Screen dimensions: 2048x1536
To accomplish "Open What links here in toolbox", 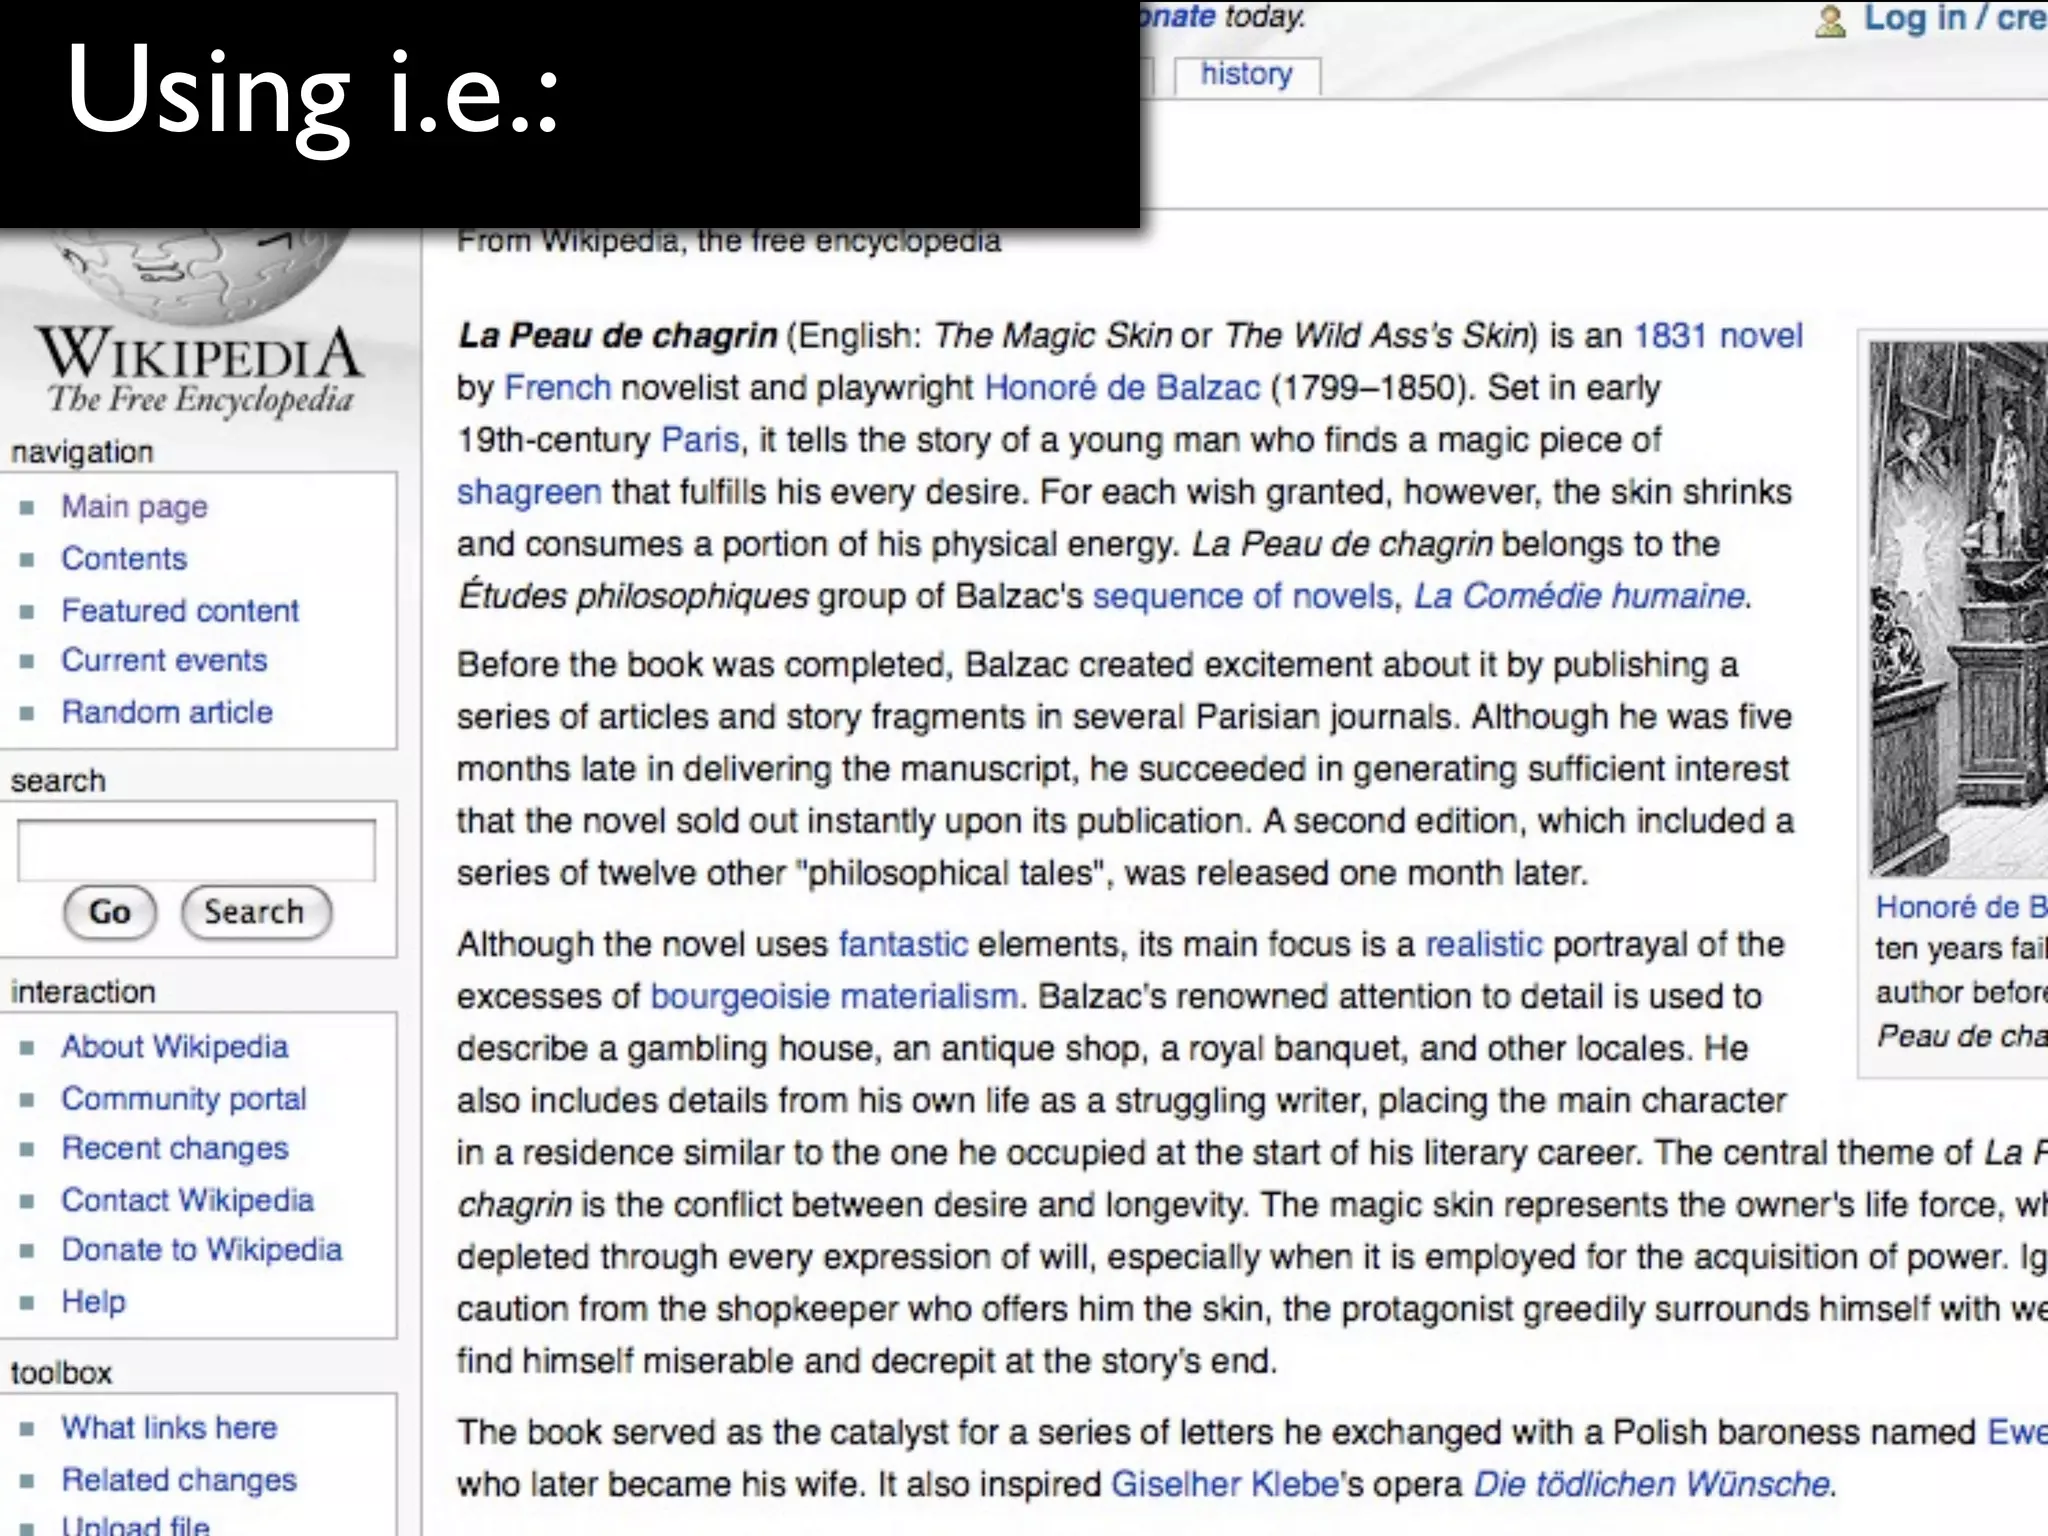I will point(169,1428).
